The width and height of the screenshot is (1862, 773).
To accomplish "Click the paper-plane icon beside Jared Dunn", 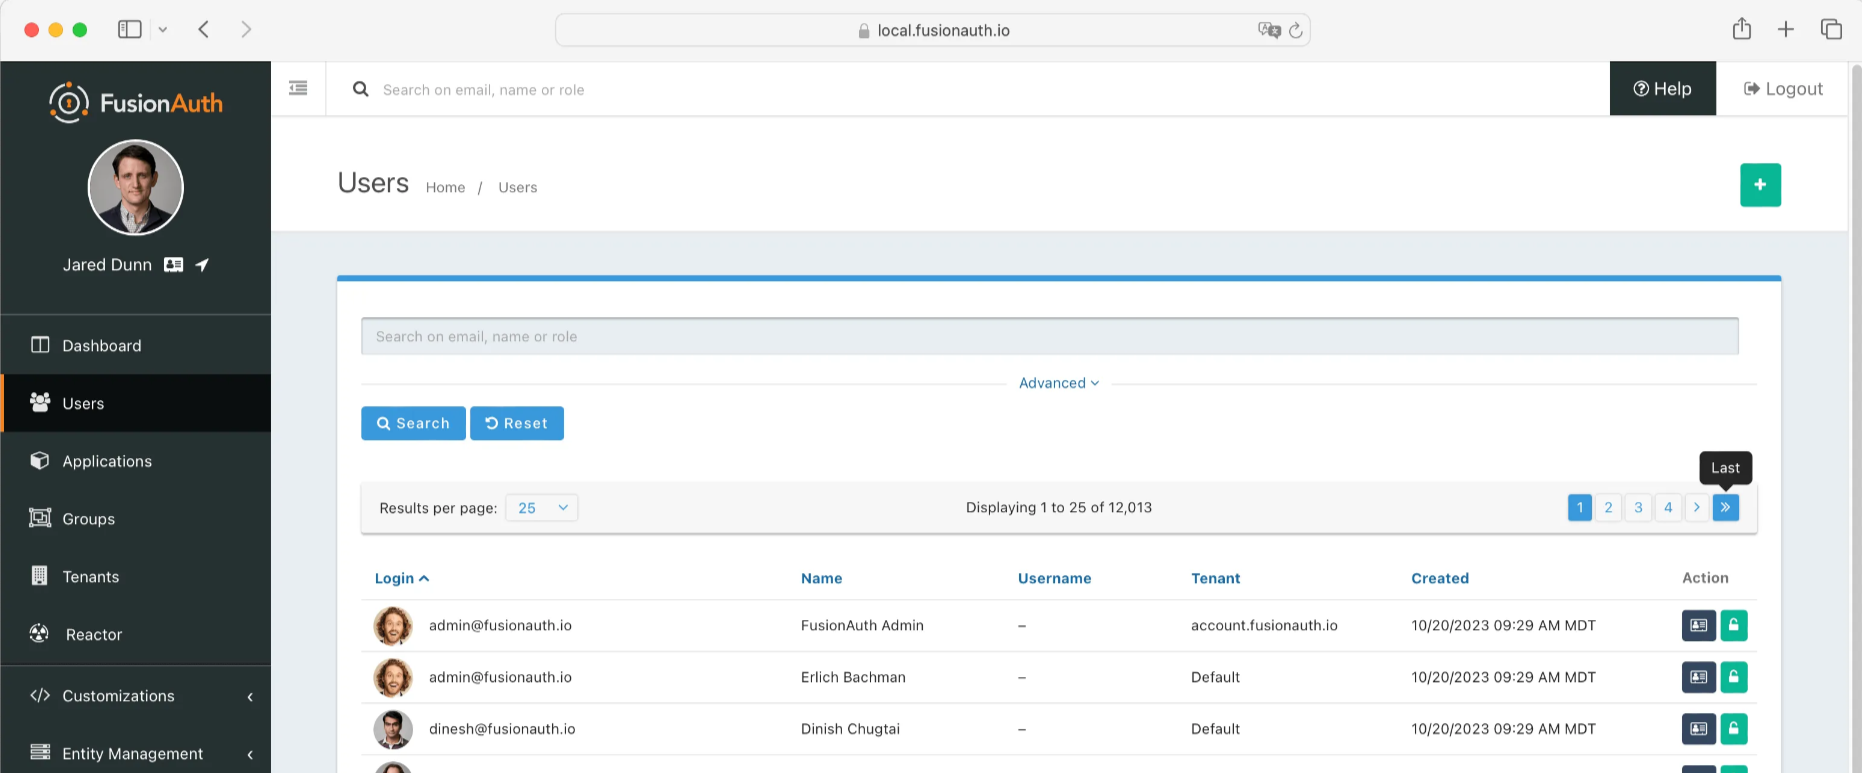I will 202,265.
